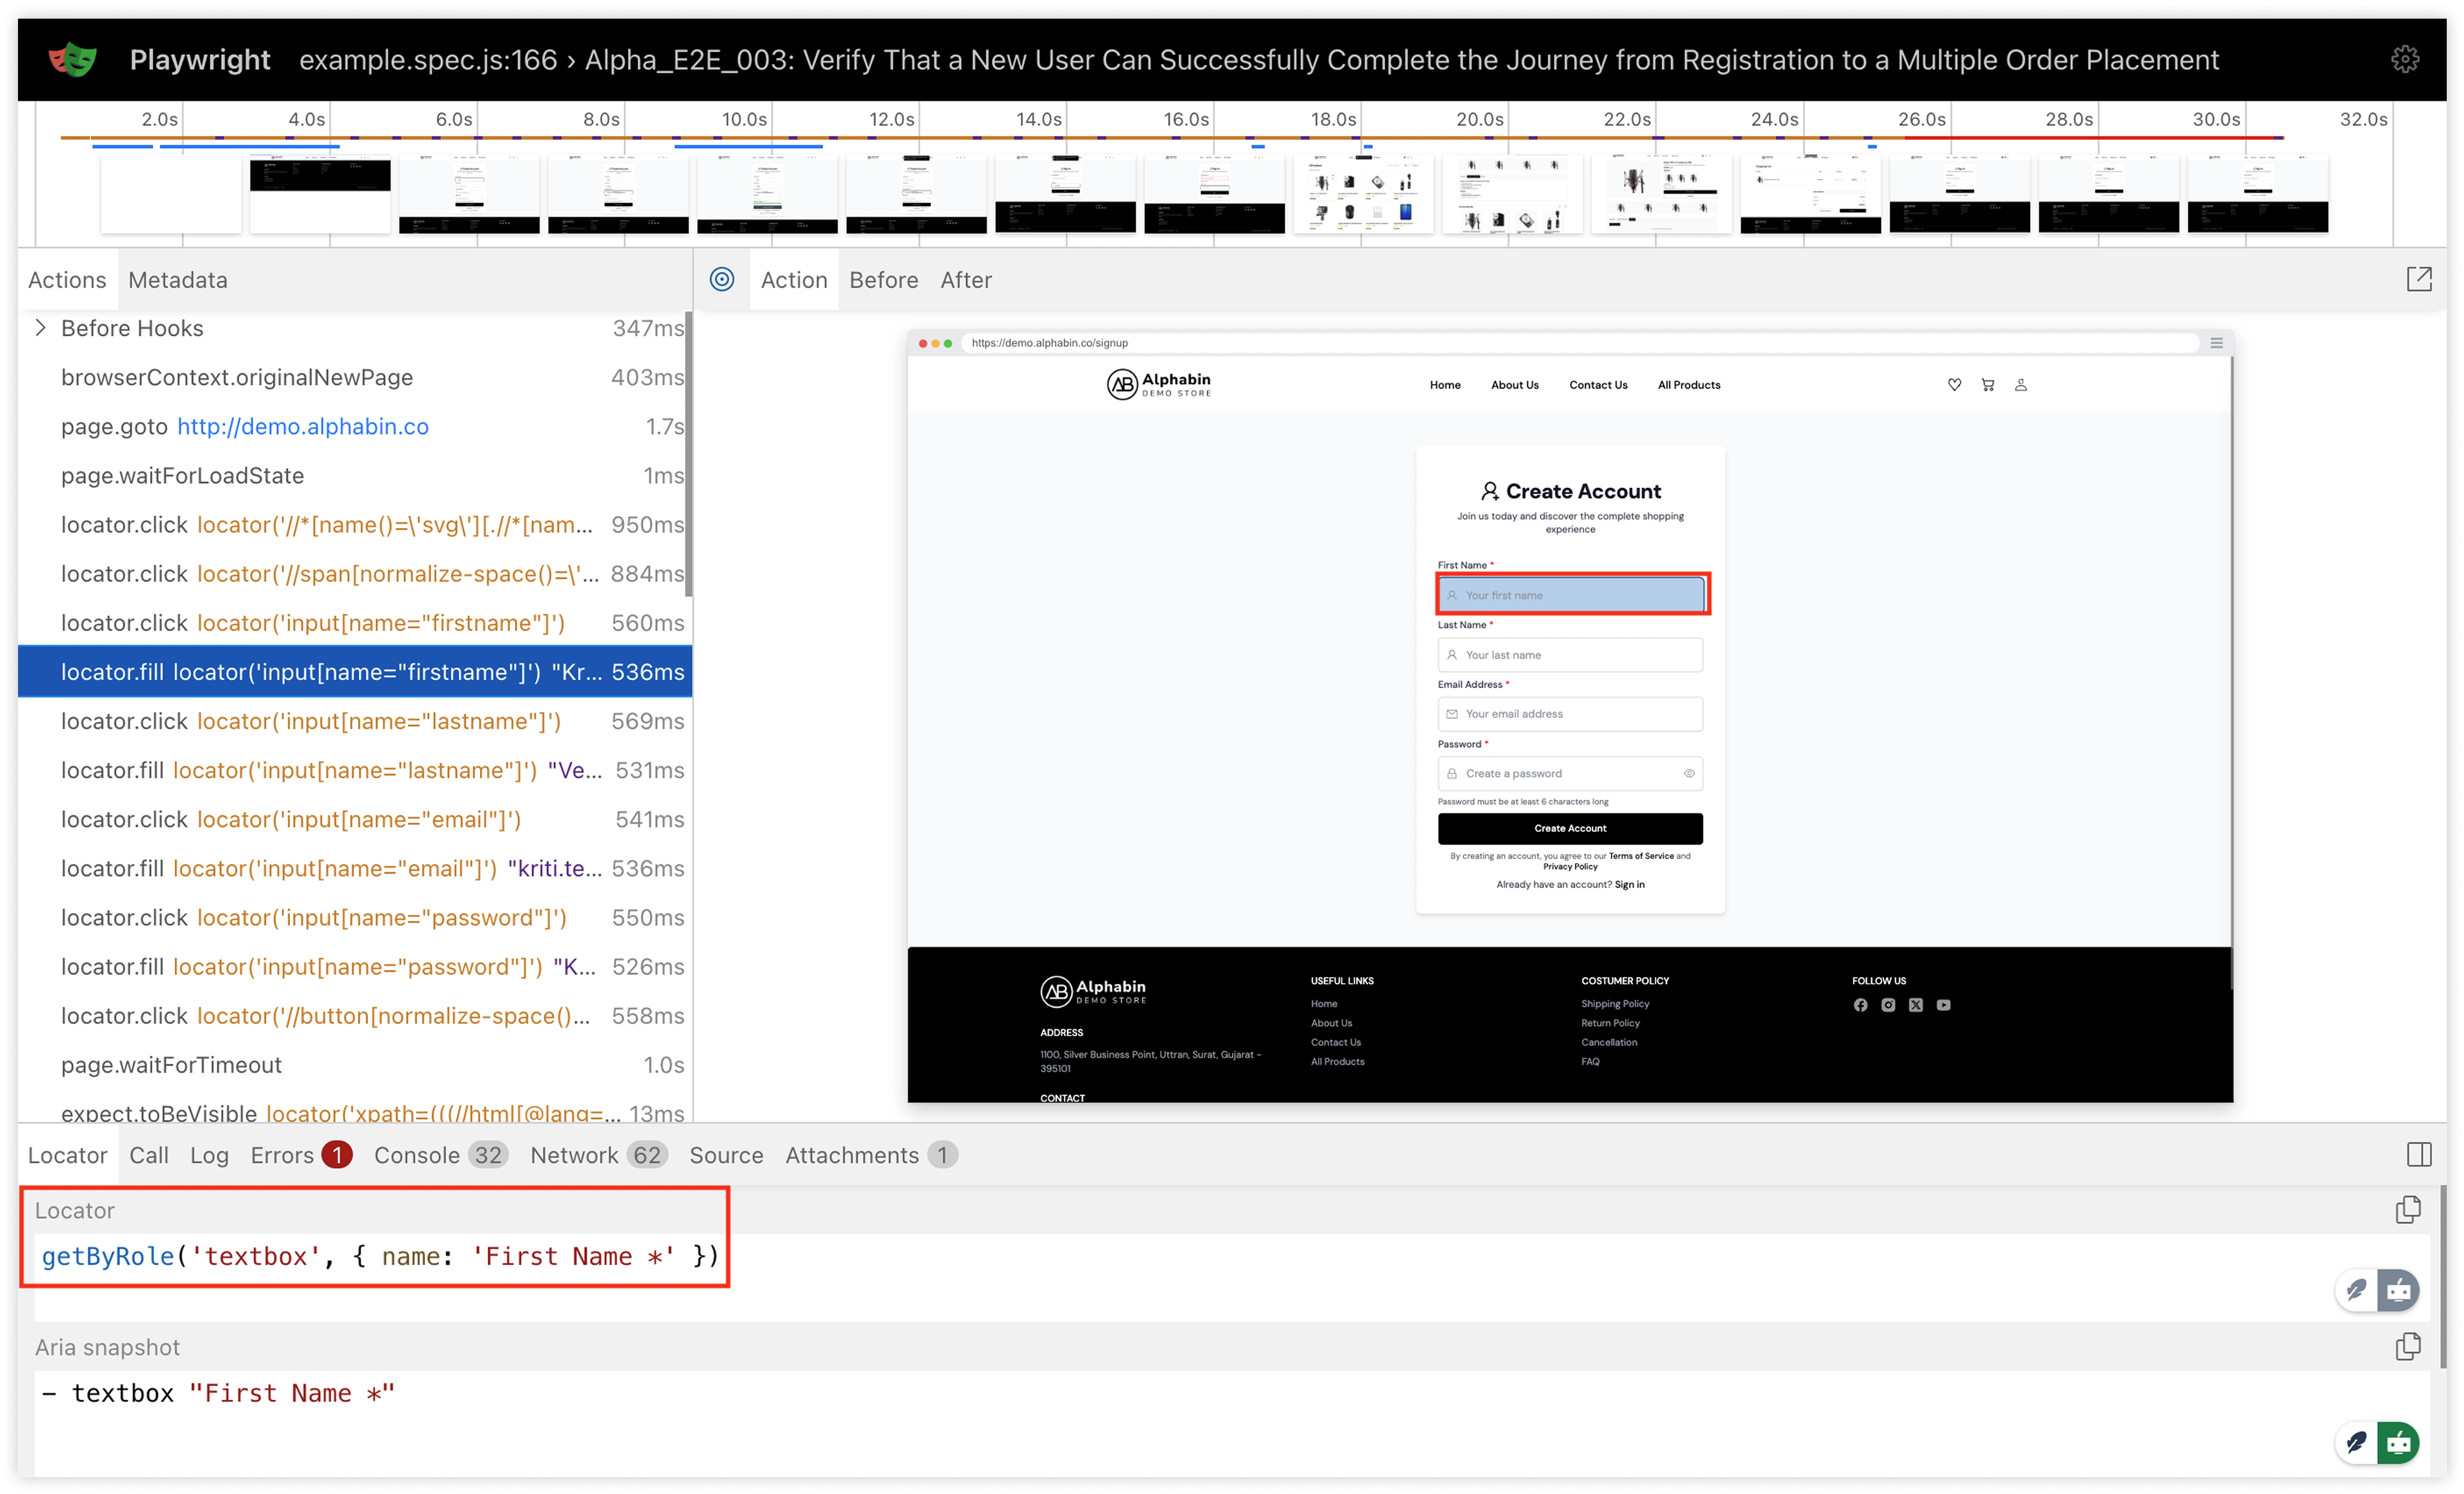The height and width of the screenshot is (1494, 2464).
Task: Open Playwright settings gear
Action: click(2405, 60)
